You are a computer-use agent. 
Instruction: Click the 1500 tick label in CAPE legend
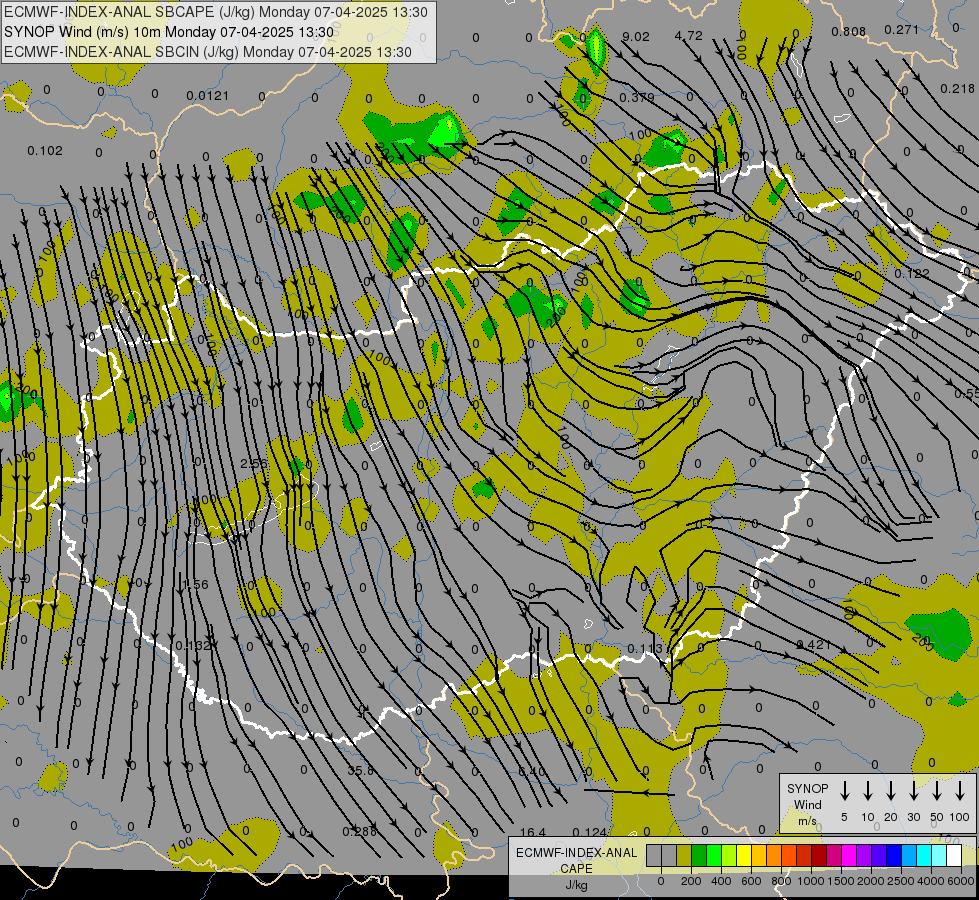point(841,881)
